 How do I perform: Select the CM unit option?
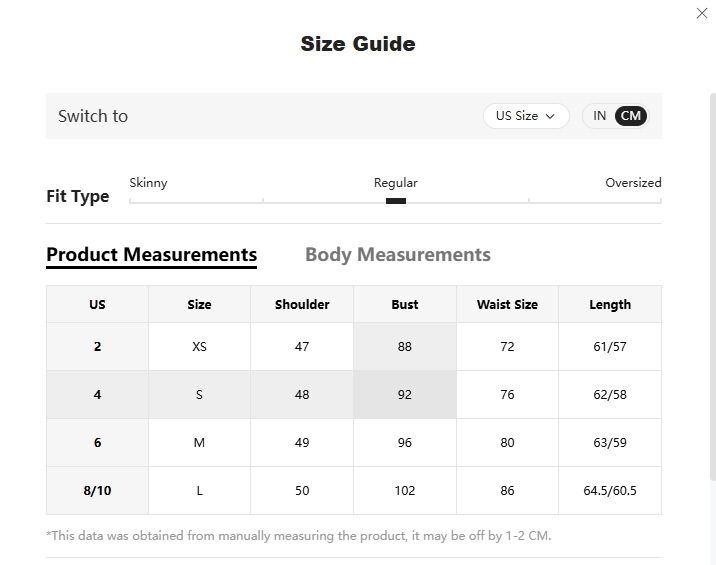click(x=631, y=116)
